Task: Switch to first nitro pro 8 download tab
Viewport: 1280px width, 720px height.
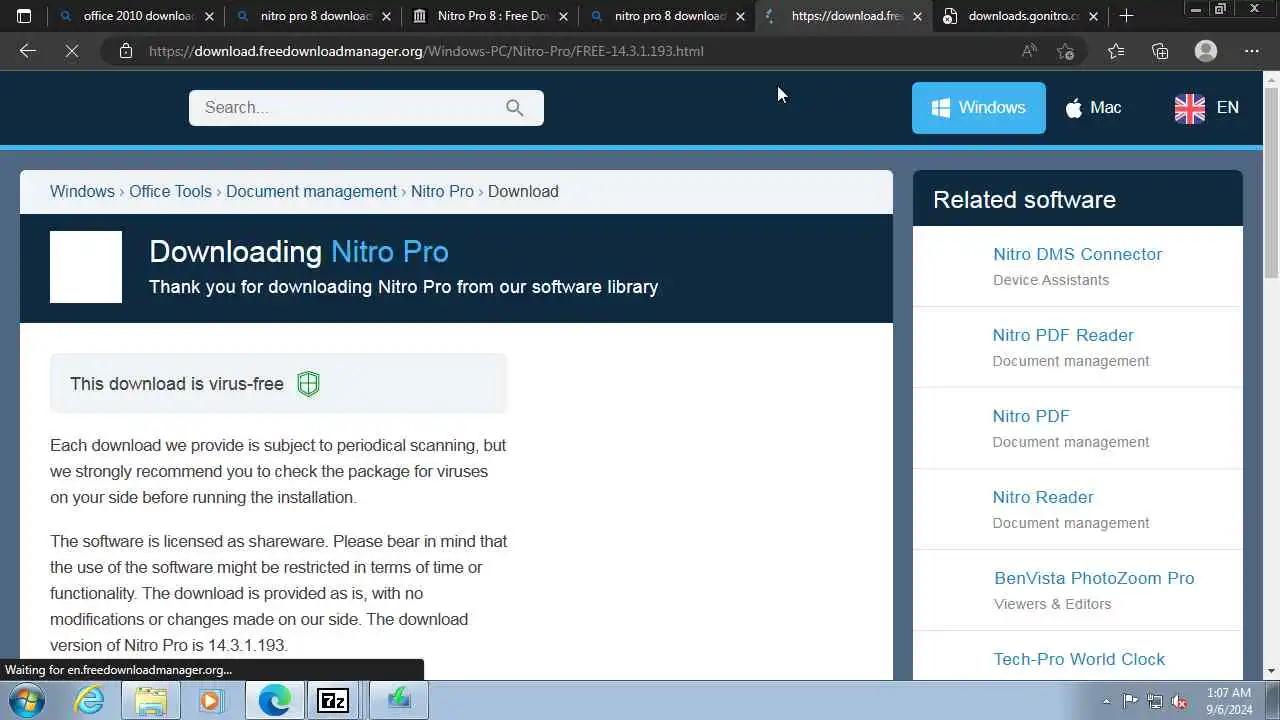Action: click(x=313, y=16)
